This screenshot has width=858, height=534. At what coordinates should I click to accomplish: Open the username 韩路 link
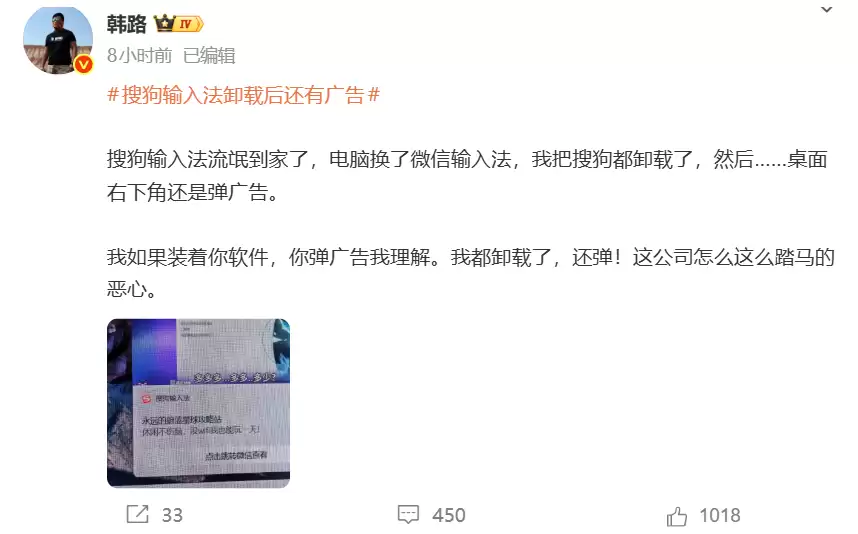(127, 24)
